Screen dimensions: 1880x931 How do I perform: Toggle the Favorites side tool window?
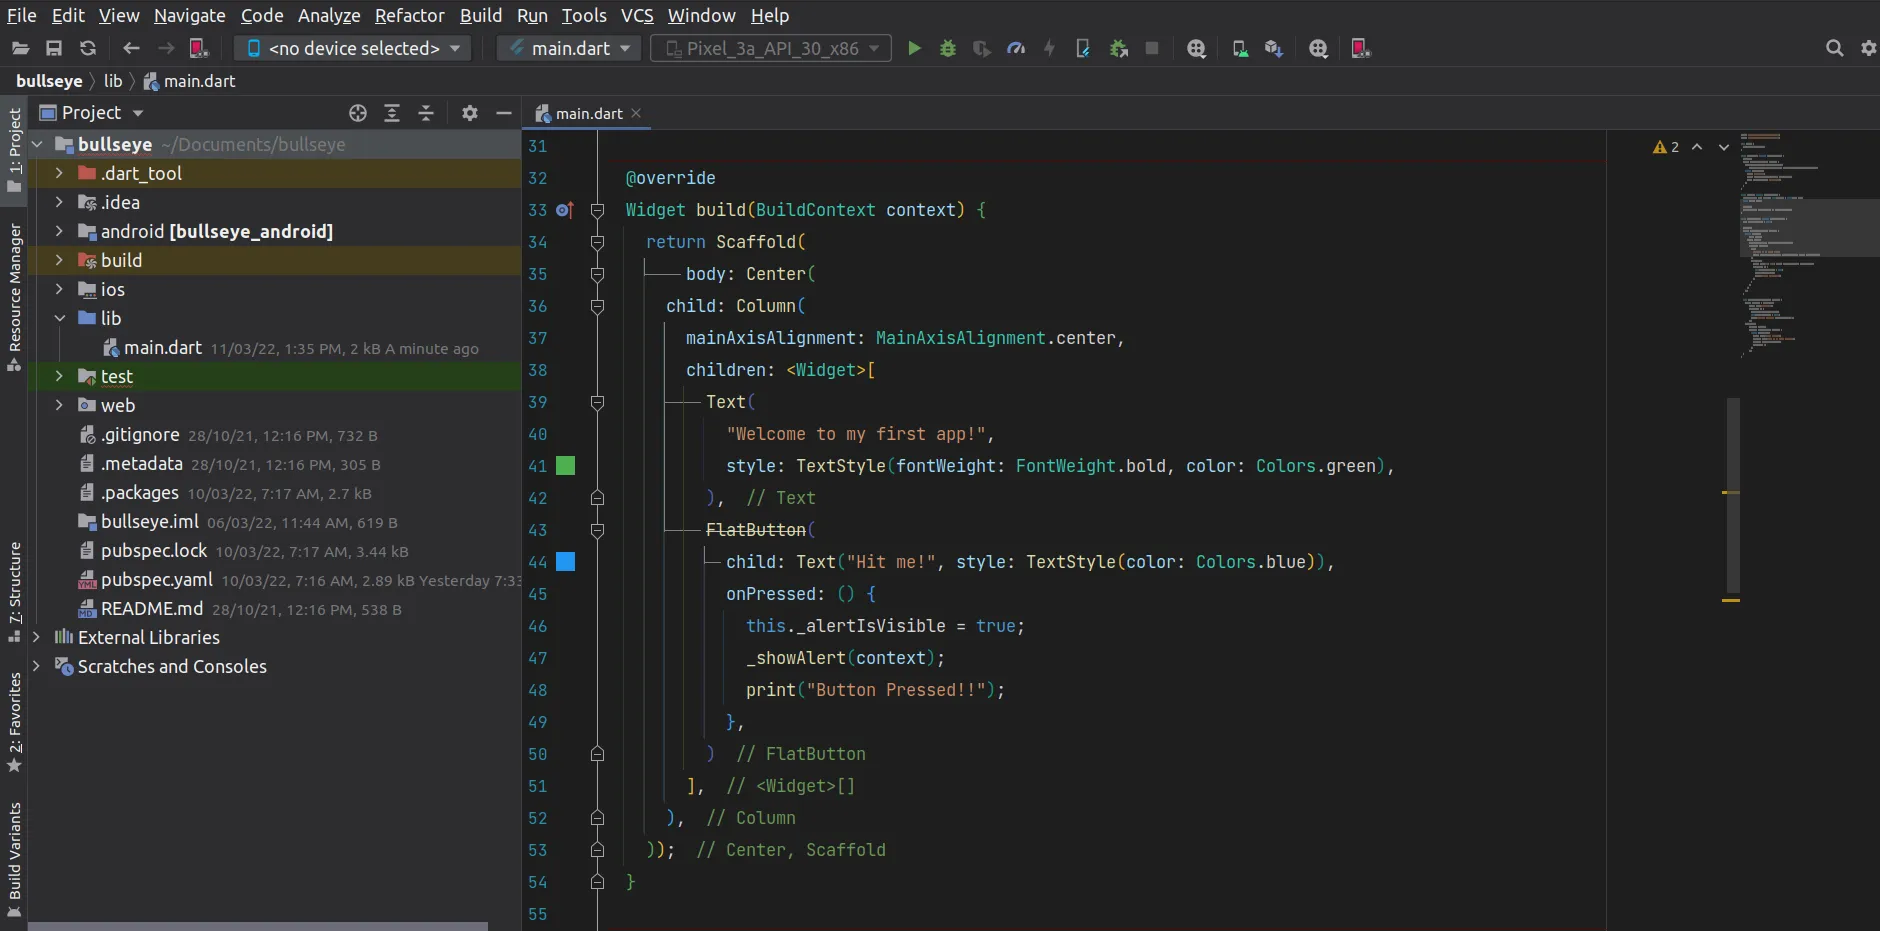[x=14, y=721]
